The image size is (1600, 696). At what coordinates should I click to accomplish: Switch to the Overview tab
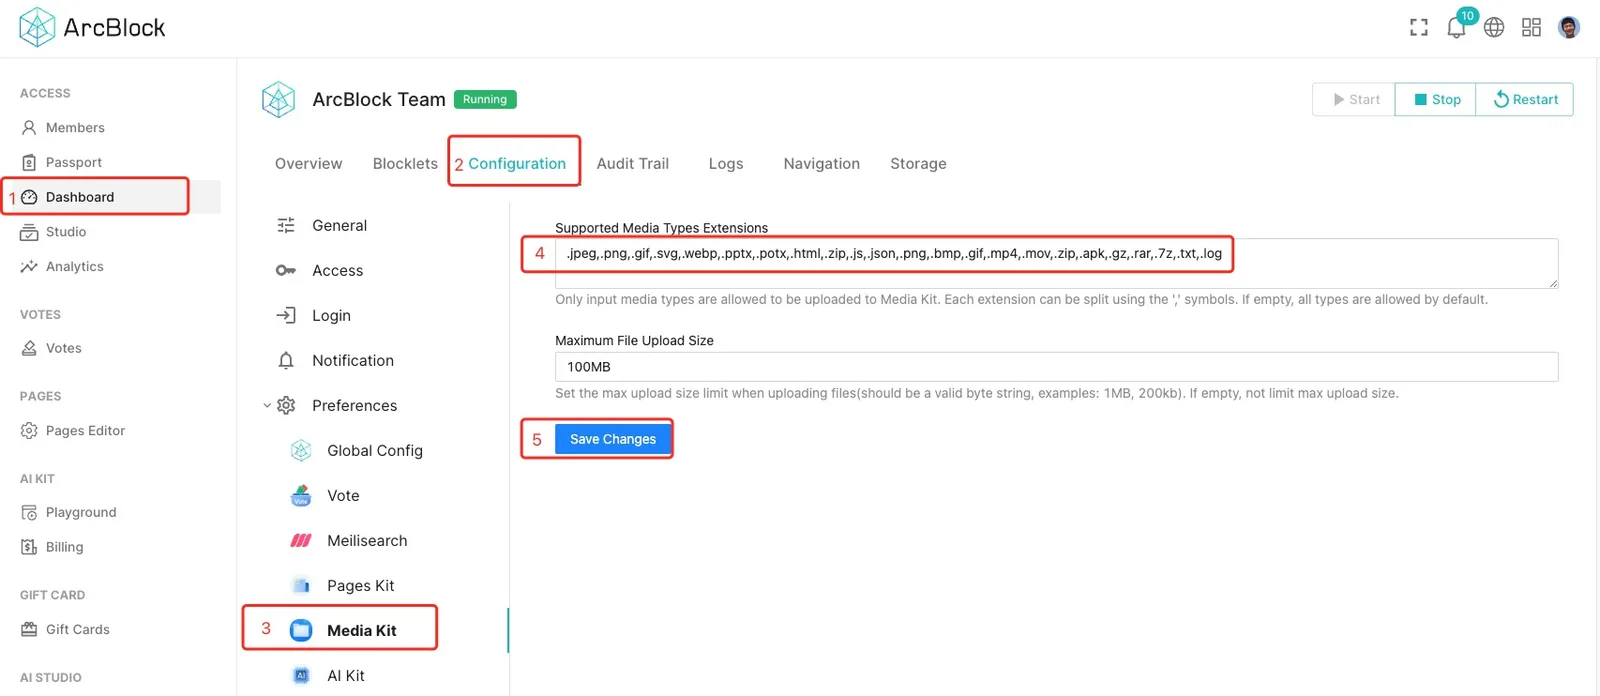coord(308,163)
